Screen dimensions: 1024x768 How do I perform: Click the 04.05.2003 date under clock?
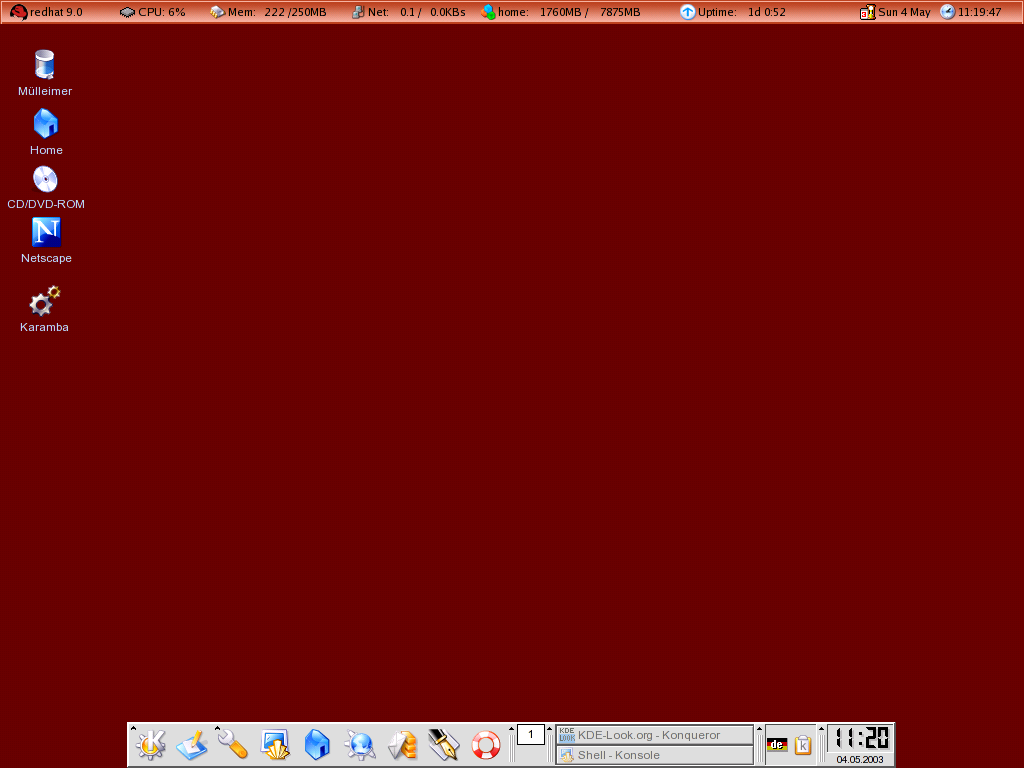(x=860, y=760)
